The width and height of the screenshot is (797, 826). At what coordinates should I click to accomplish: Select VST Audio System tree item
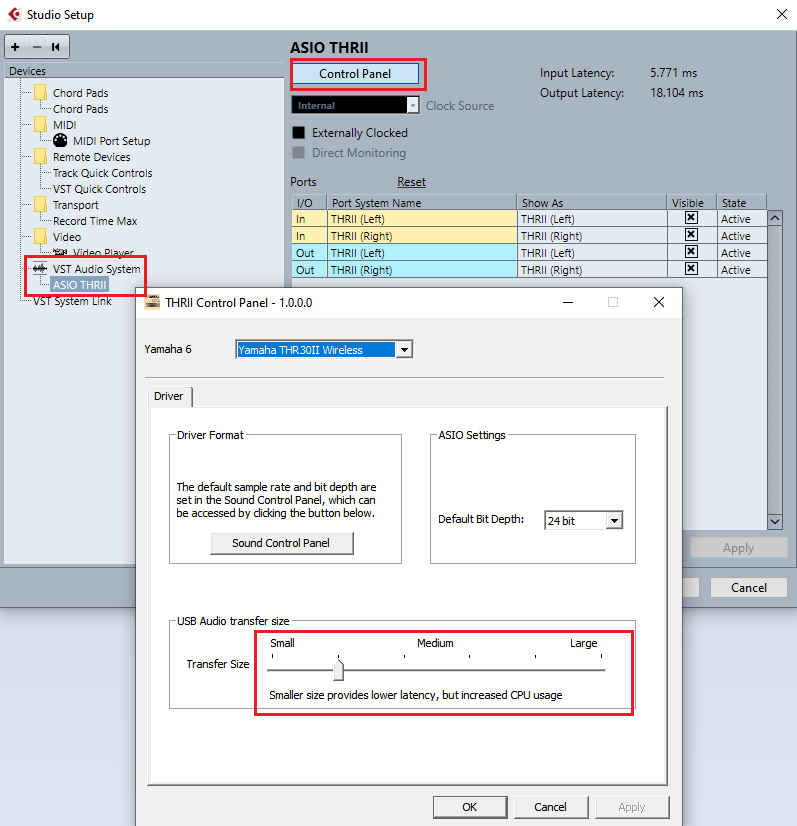coord(96,269)
